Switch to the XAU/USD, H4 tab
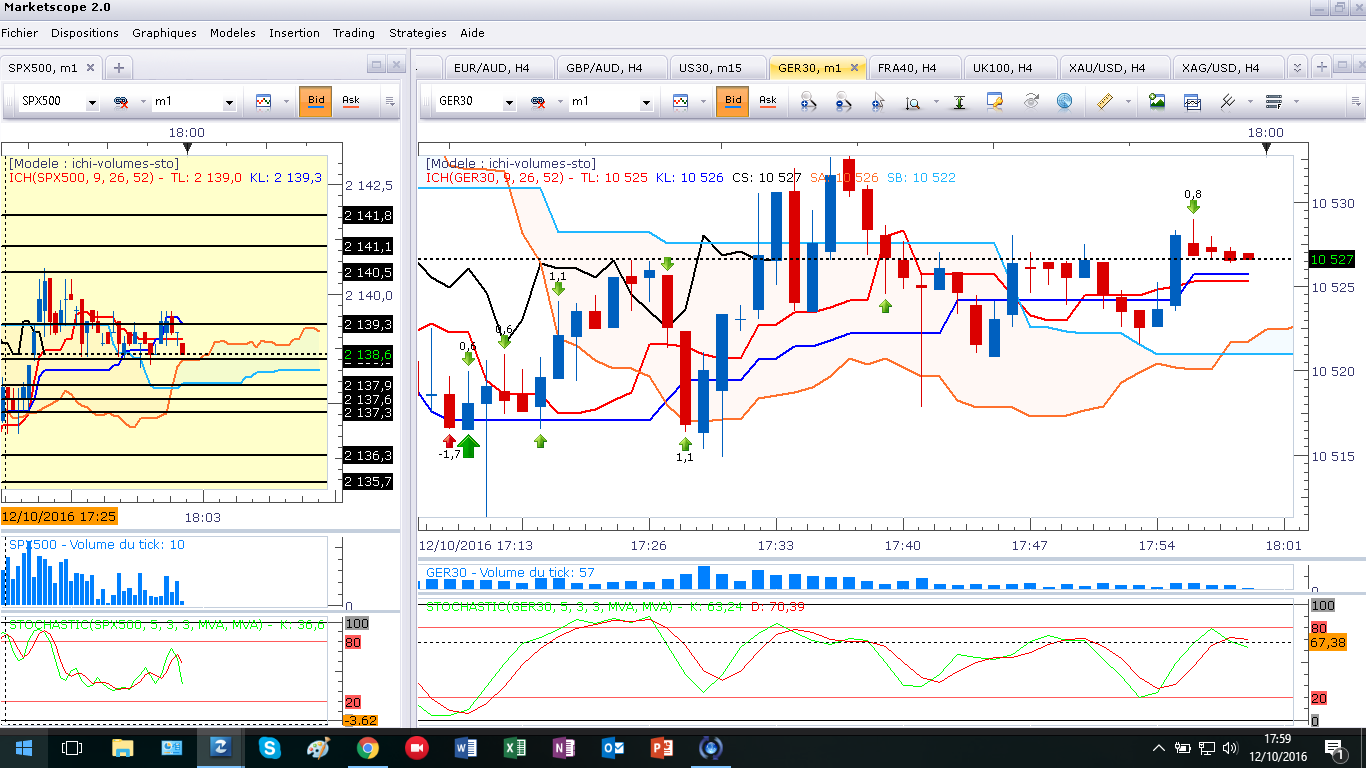 tap(1107, 68)
